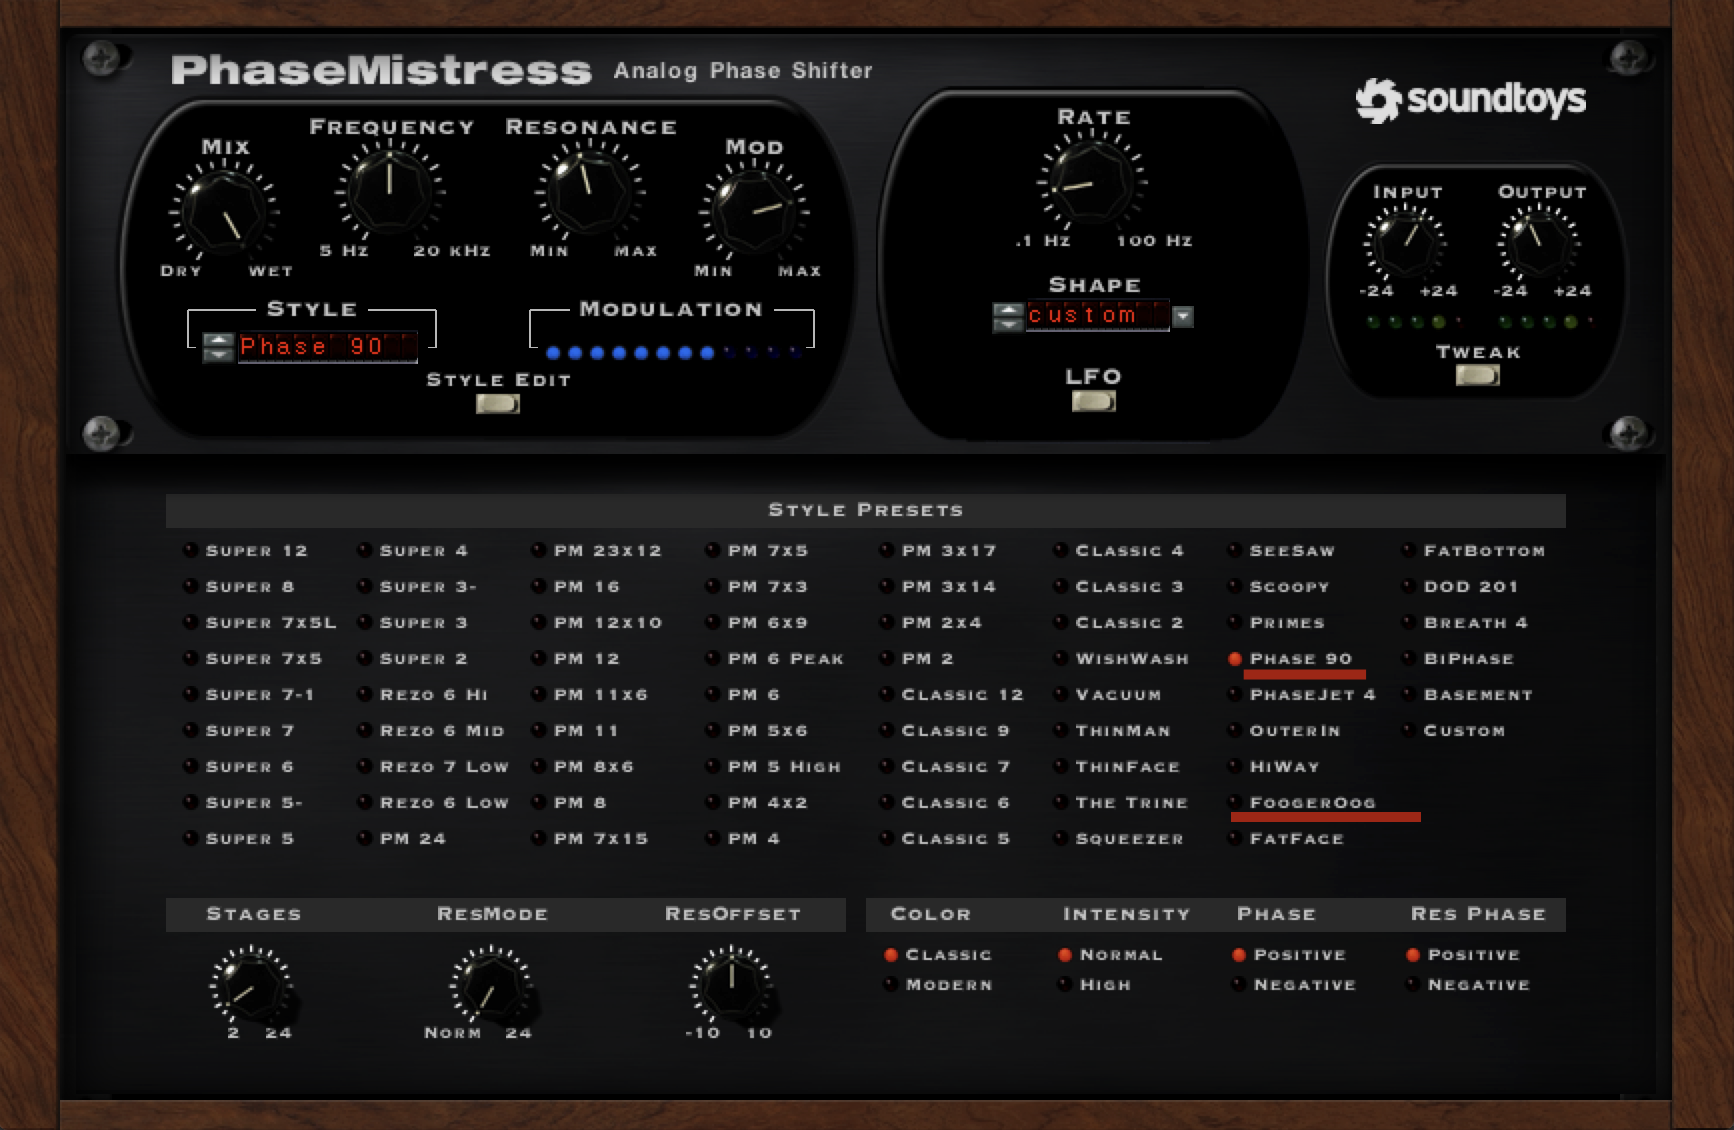The height and width of the screenshot is (1130, 1734).
Task: Set Intensity to High
Action: point(1095,985)
